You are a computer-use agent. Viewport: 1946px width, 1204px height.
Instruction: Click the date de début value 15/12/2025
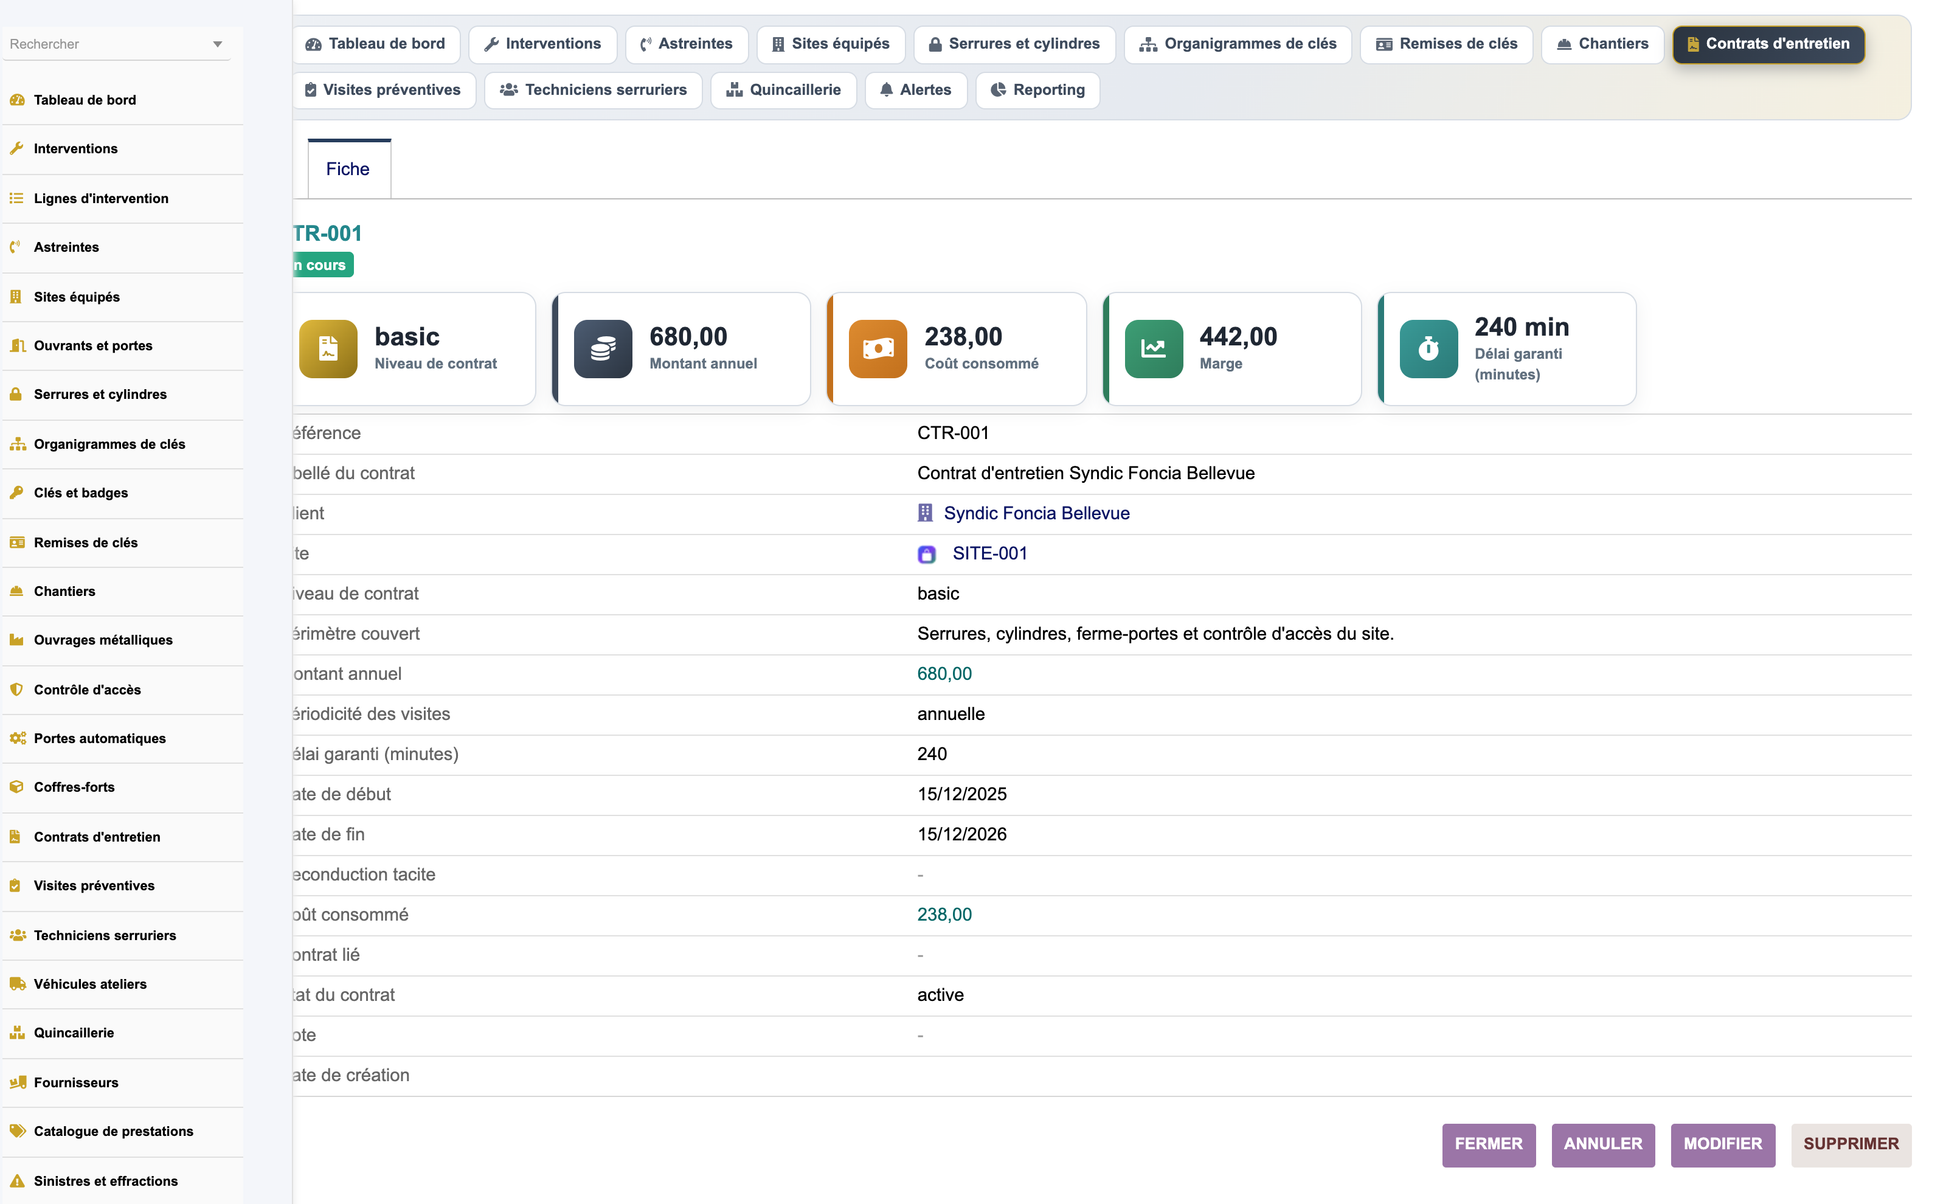tap(962, 795)
